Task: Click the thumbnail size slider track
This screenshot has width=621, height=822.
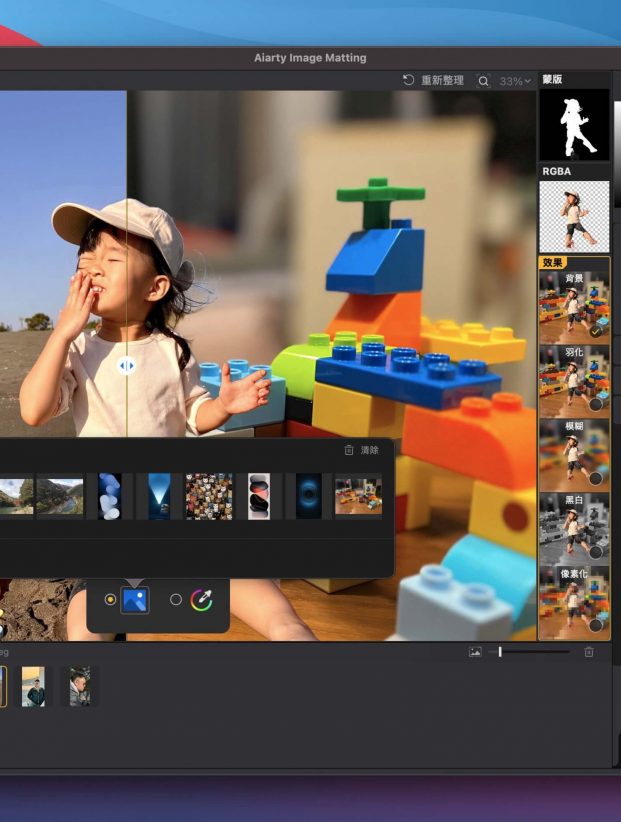Action: tap(534, 652)
